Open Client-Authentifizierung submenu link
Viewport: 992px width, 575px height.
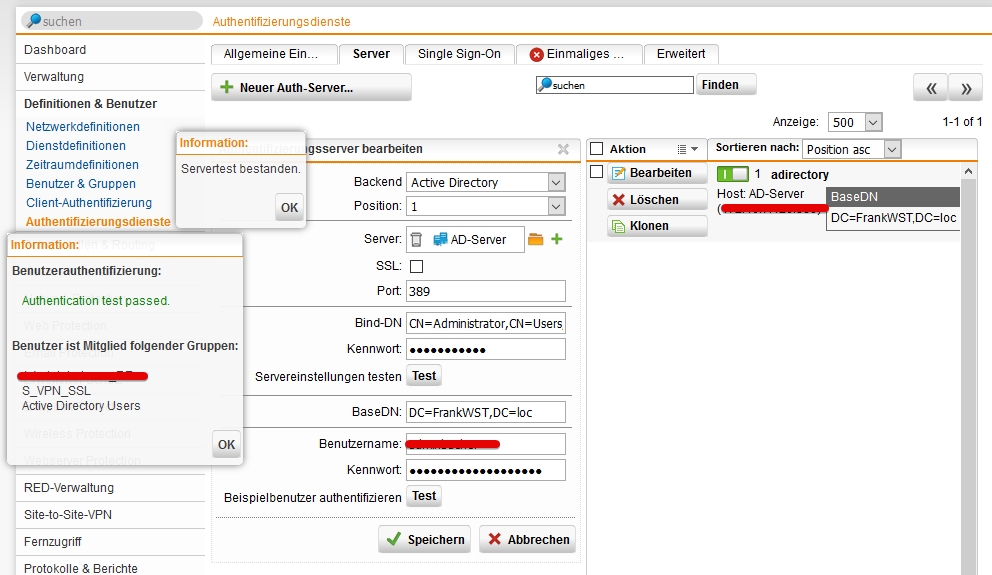click(89, 202)
